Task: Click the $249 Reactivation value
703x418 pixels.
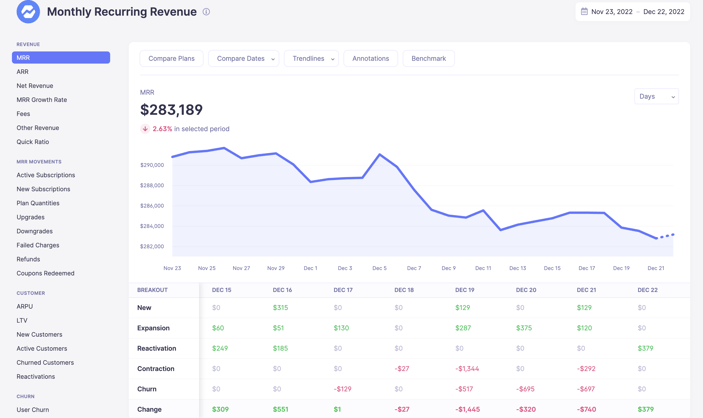Action: coord(220,348)
